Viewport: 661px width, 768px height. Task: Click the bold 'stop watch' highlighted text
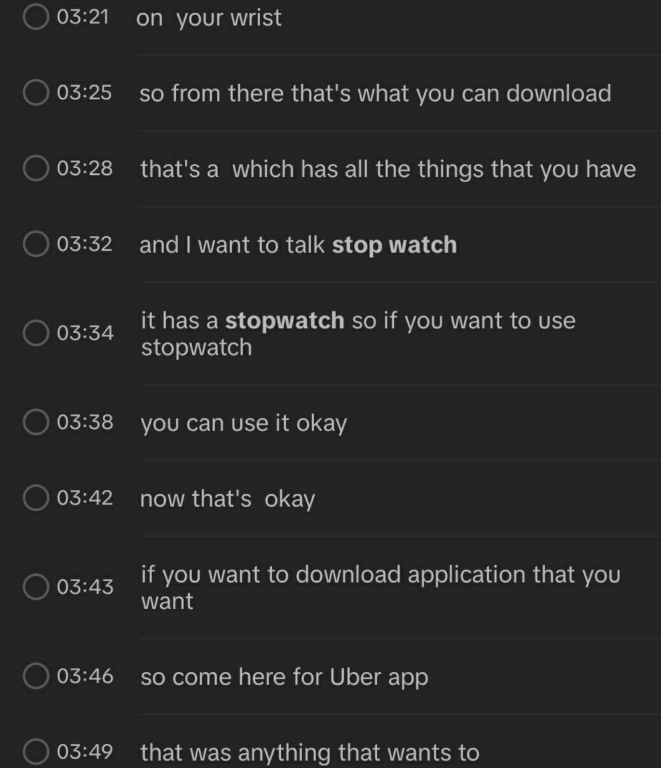click(395, 245)
